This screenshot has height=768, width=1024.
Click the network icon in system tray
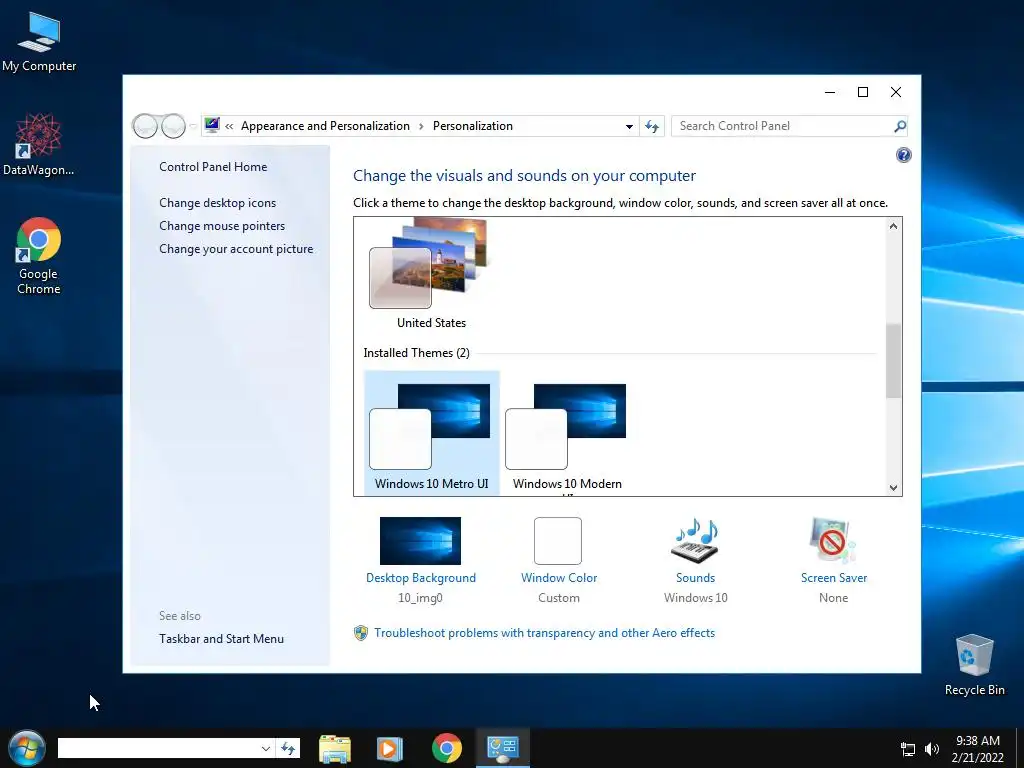[908, 749]
